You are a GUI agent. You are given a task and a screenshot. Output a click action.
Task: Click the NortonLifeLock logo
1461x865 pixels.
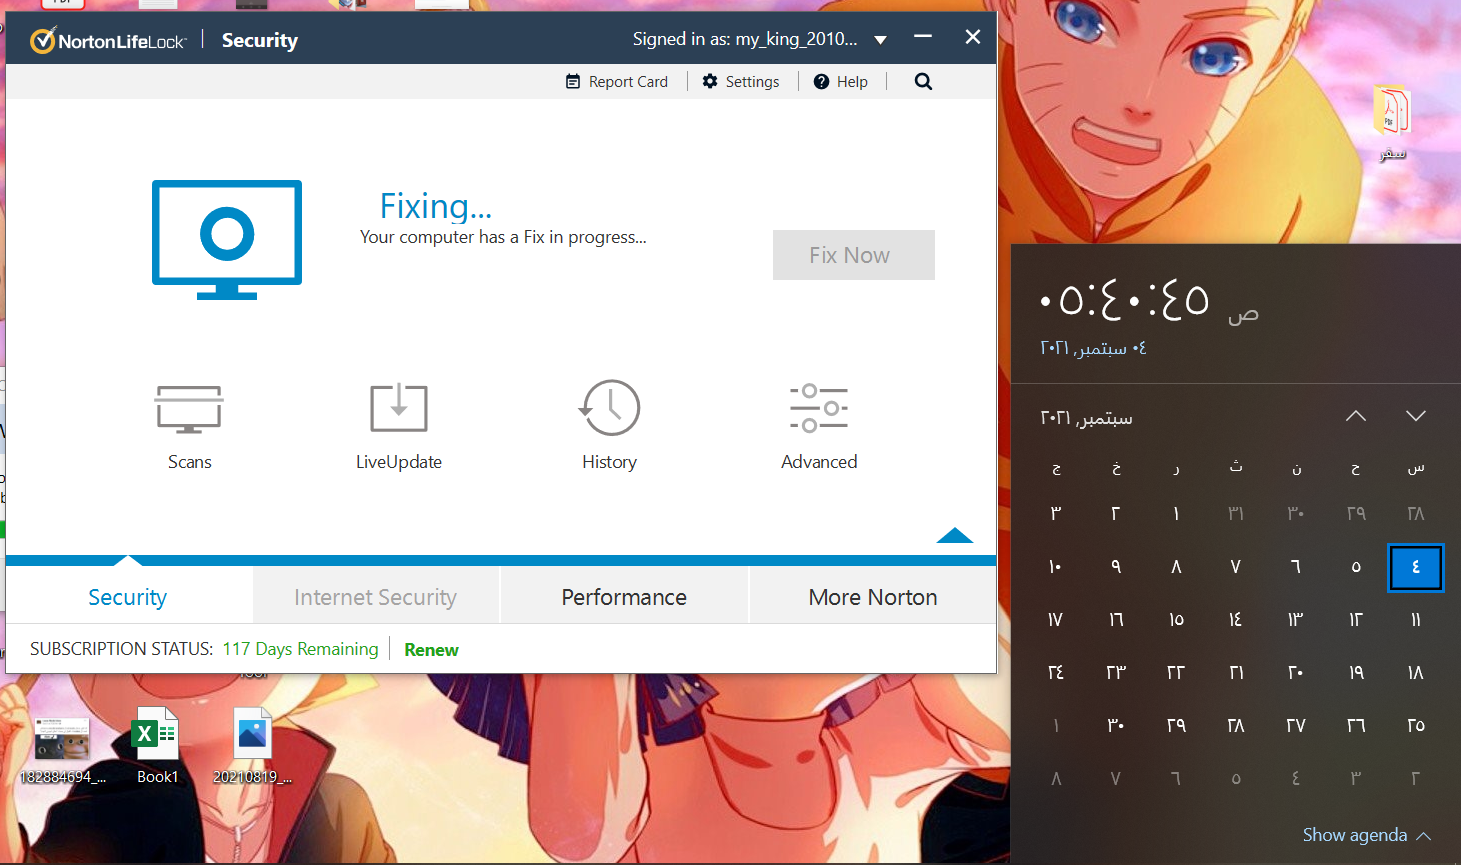pyautogui.click(x=108, y=41)
